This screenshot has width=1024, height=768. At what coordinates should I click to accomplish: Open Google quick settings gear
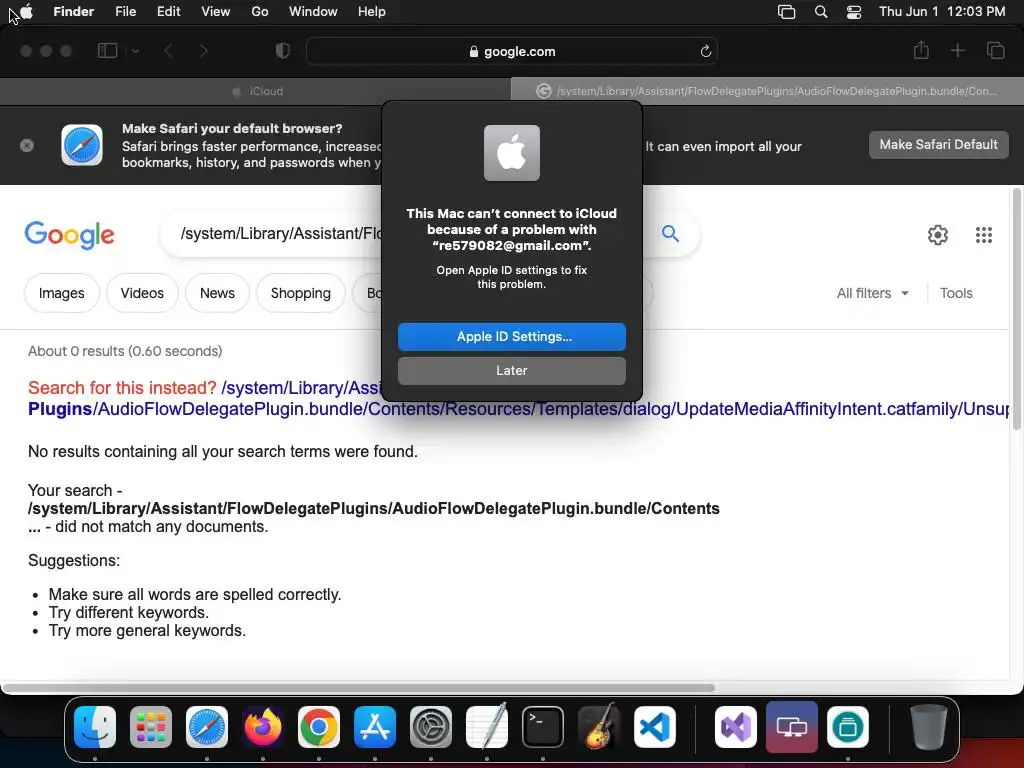coord(938,234)
